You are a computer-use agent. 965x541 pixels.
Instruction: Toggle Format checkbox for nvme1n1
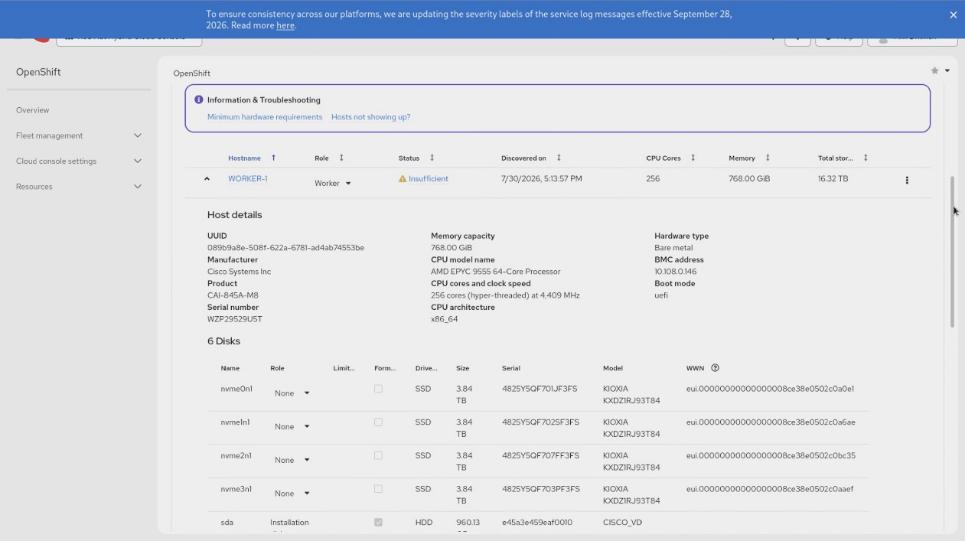click(x=378, y=422)
